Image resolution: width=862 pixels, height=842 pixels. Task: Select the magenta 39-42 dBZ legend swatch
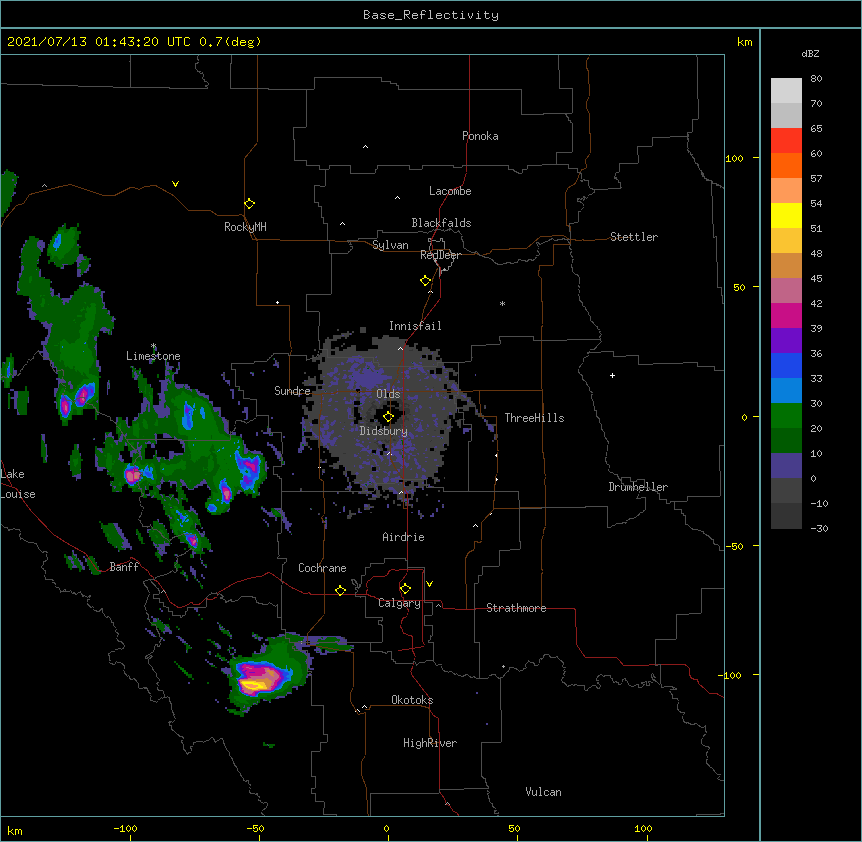click(786, 316)
